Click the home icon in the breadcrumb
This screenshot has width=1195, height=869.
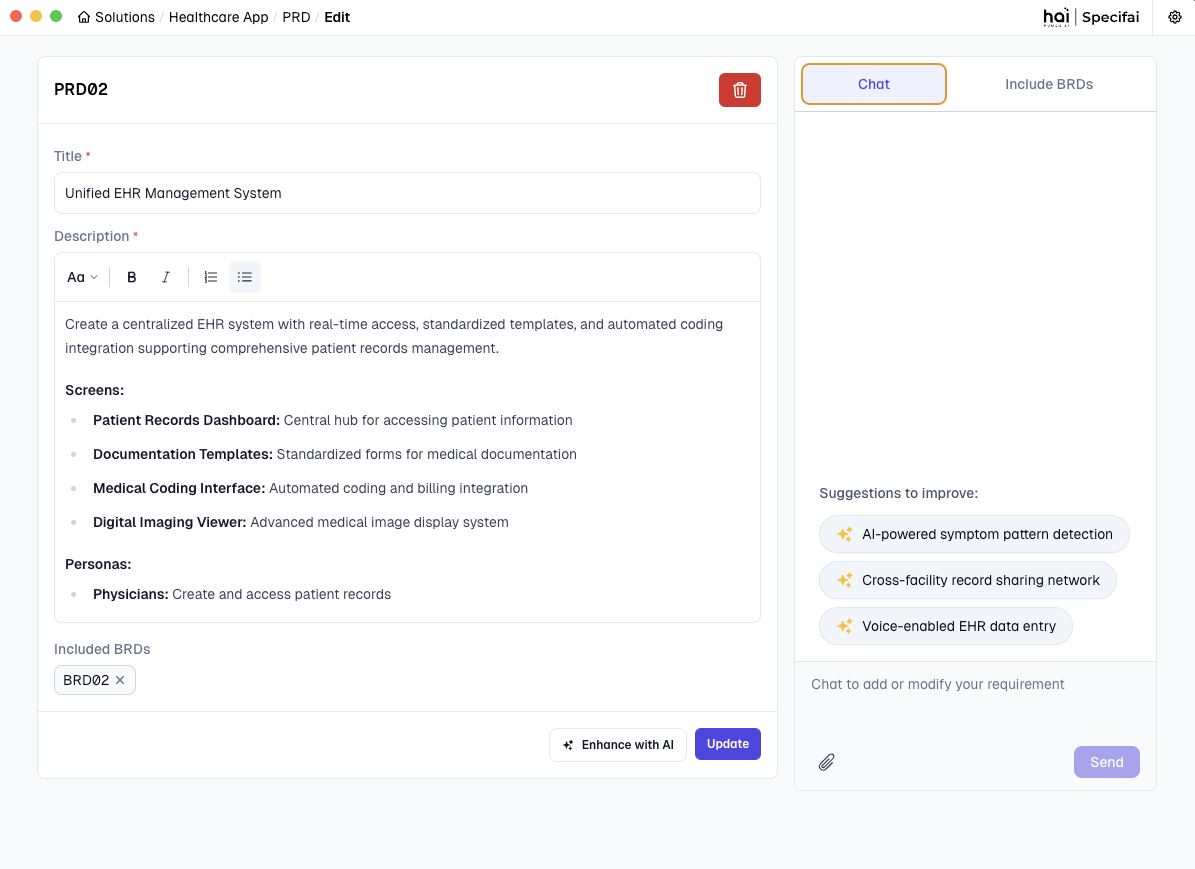[84, 17]
